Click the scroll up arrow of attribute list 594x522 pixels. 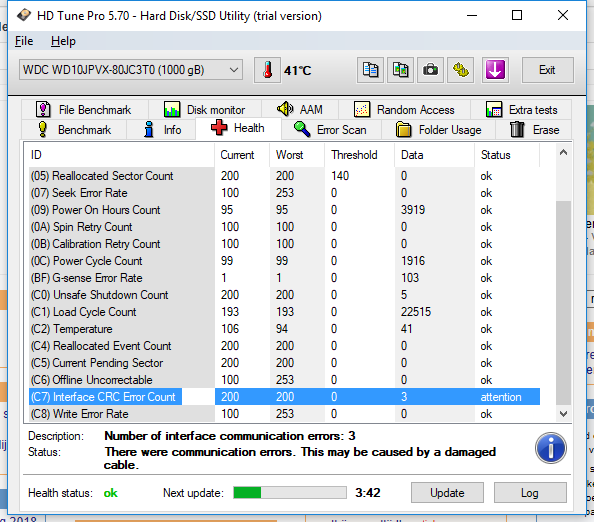point(563,152)
